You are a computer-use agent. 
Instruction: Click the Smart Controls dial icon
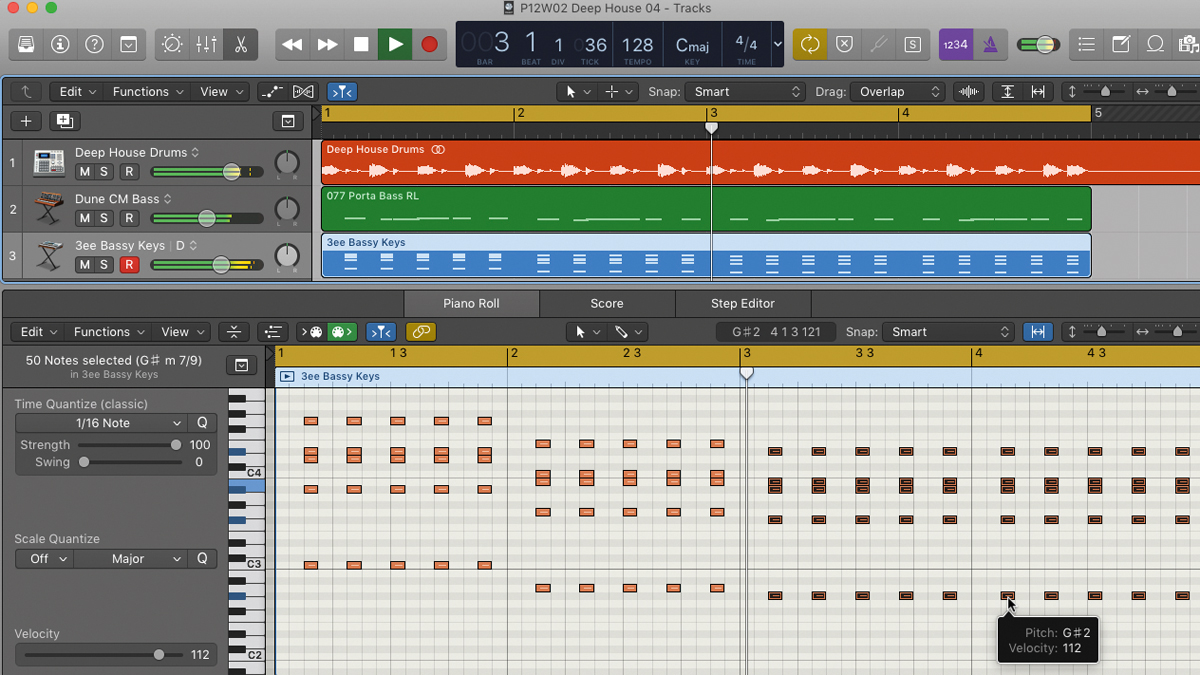[172, 44]
